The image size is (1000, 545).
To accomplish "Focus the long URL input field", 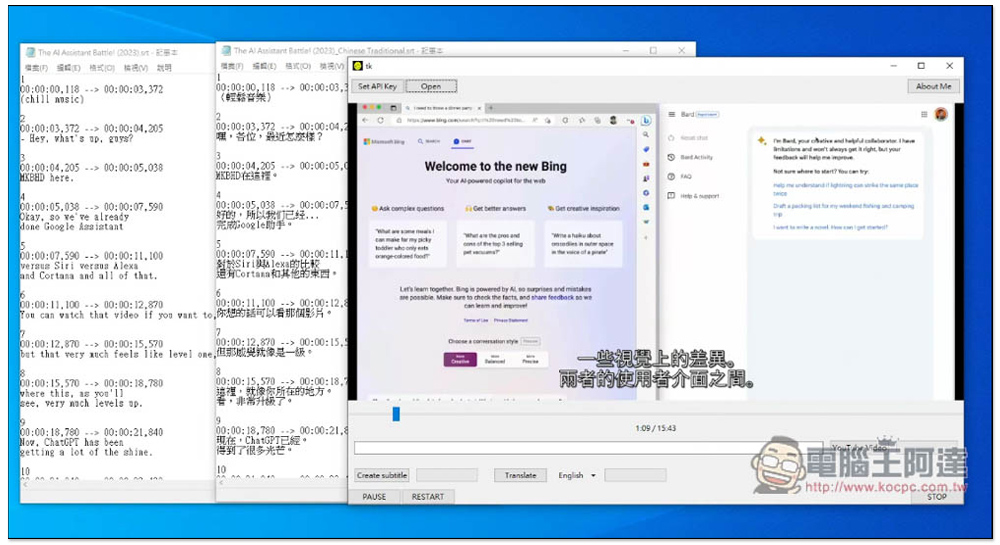I will click(588, 448).
